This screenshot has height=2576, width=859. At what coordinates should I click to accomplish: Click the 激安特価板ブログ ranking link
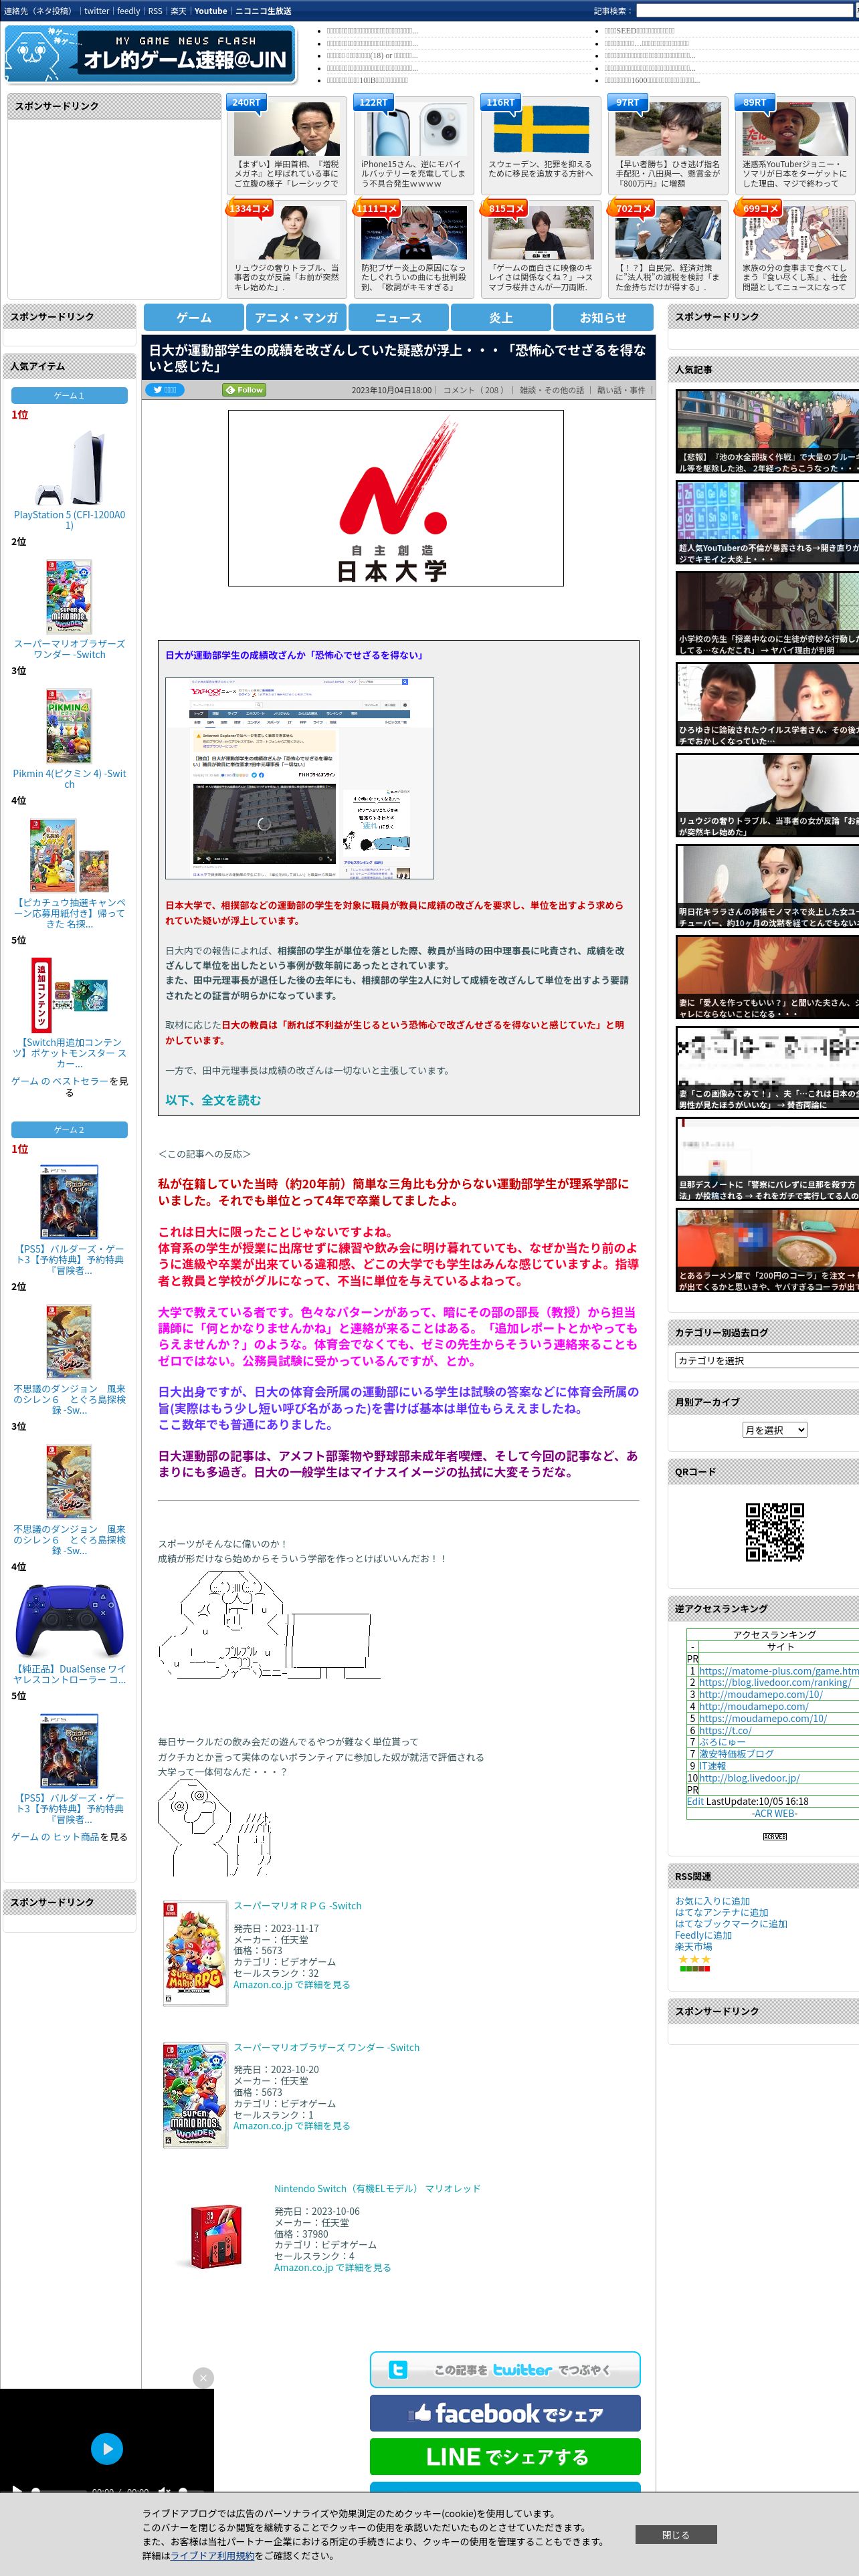tap(736, 1754)
